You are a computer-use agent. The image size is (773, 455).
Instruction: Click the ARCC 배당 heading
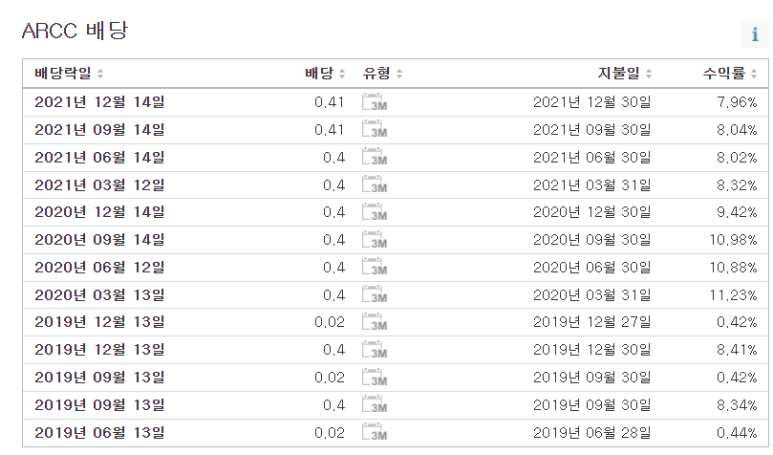click(x=75, y=31)
